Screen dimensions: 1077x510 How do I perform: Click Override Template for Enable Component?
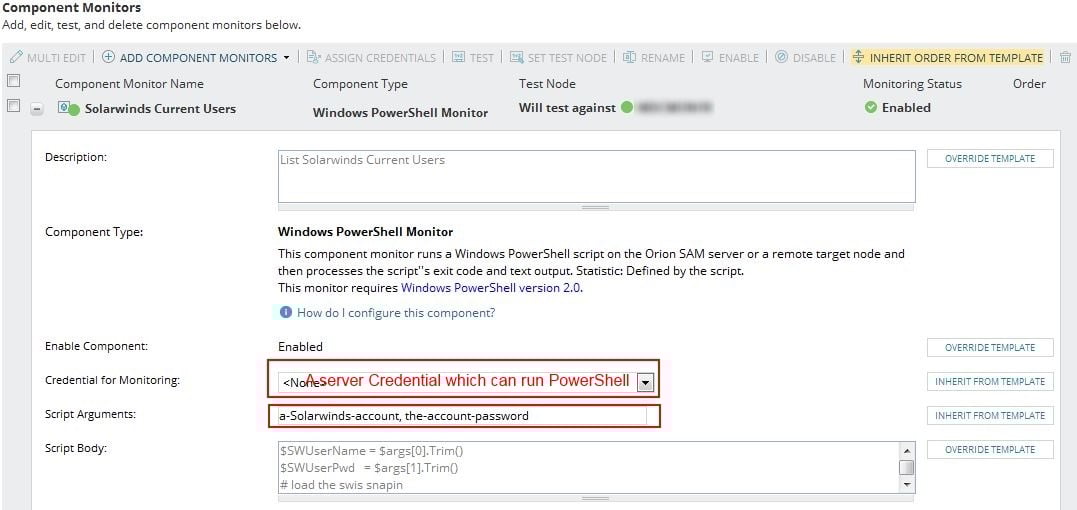[x=990, y=347]
